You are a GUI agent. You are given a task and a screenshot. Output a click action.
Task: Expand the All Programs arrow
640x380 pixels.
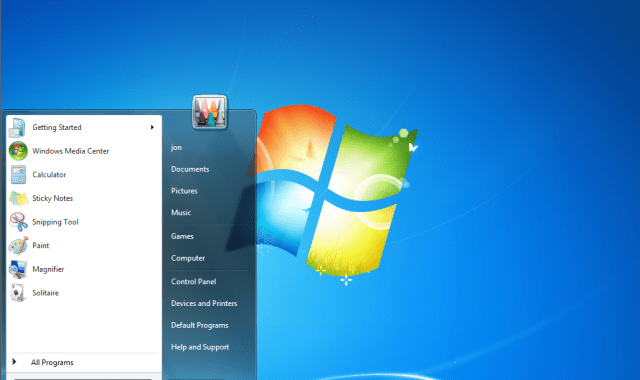[14, 362]
